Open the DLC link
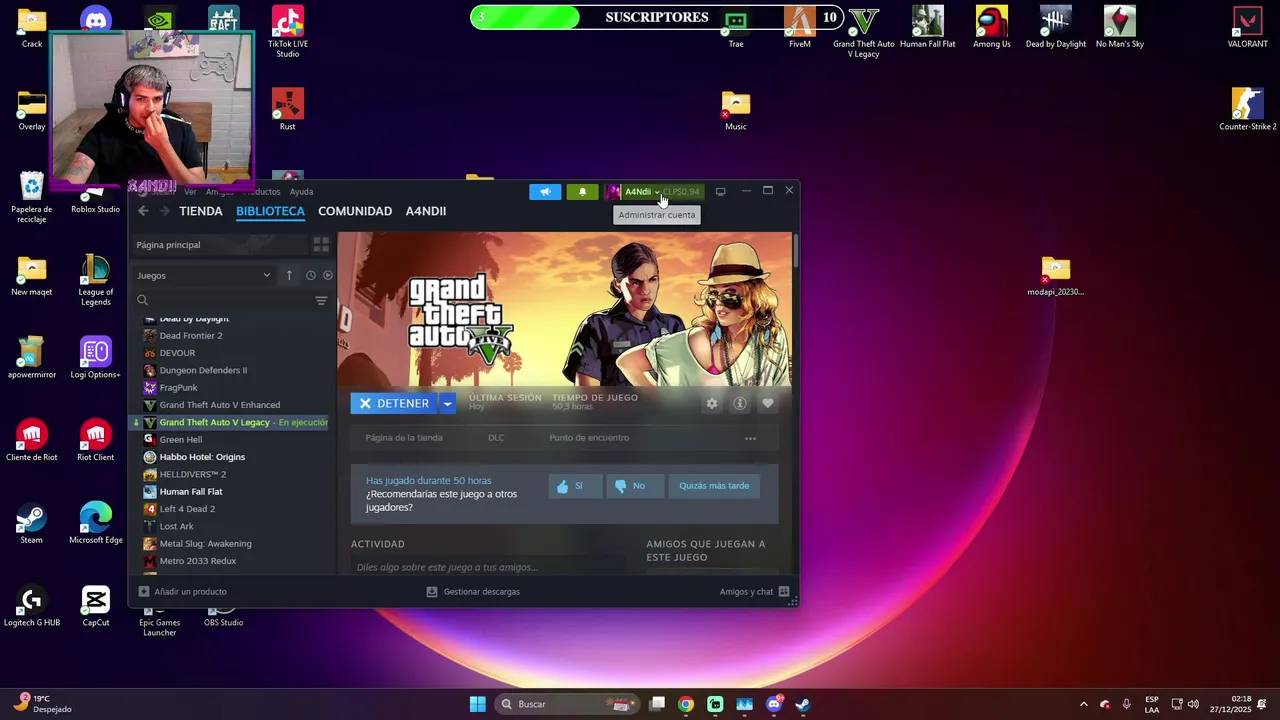This screenshot has height=720, width=1280. (496, 438)
